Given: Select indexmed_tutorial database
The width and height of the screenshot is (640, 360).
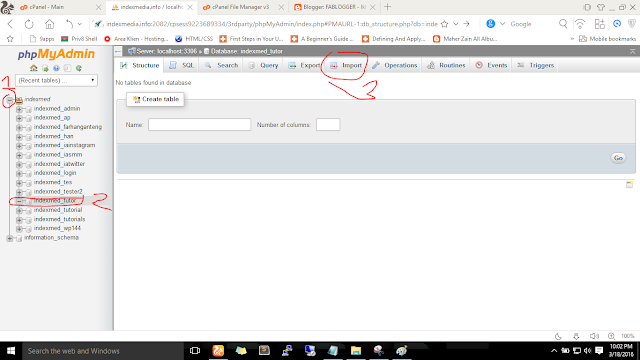Looking at the screenshot, I should [x=58, y=210].
